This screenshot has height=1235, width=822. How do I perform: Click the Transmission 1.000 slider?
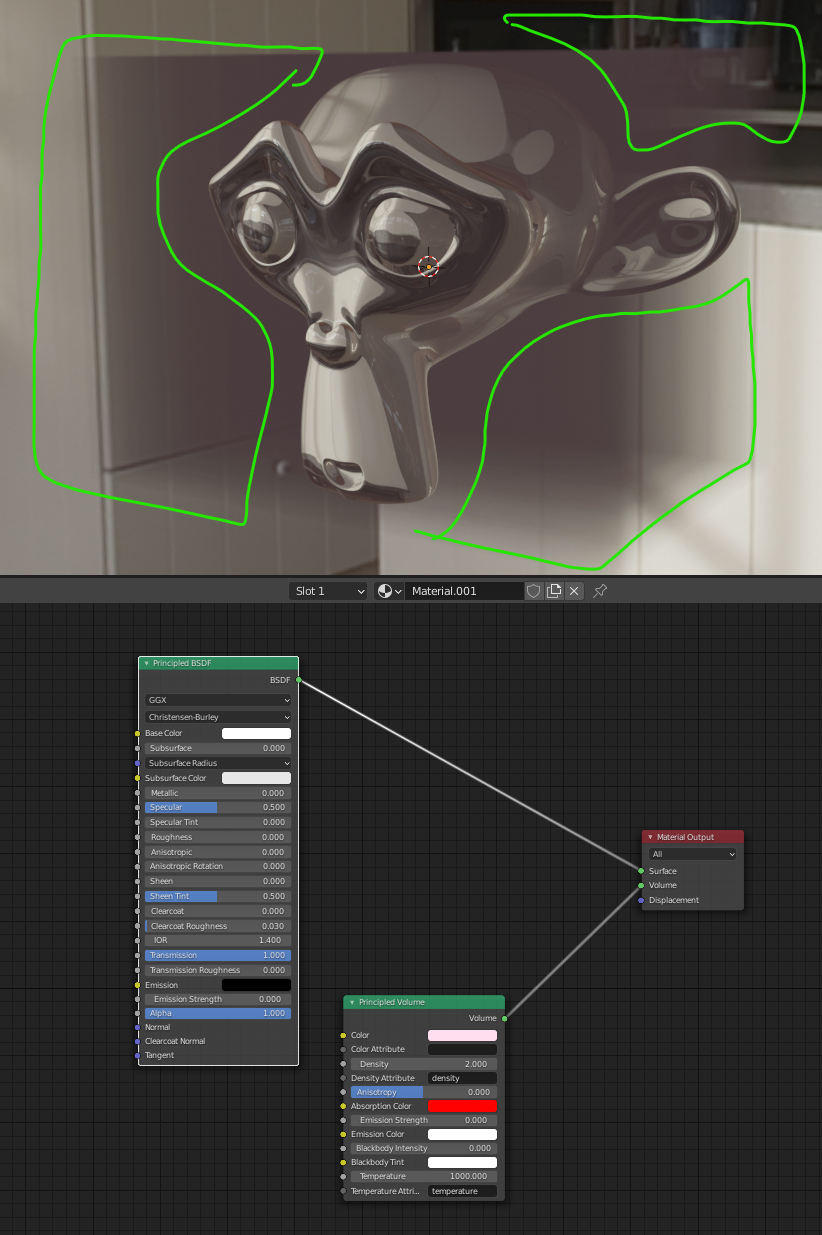pos(218,955)
